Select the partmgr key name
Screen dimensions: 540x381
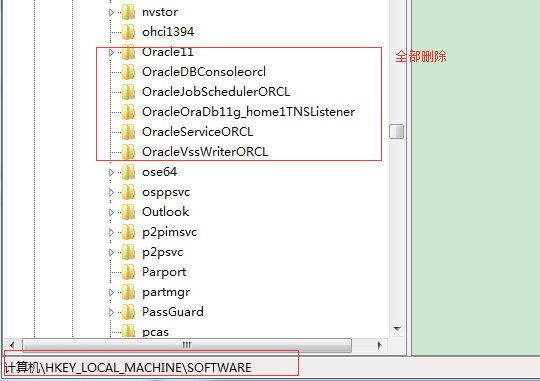click(166, 292)
